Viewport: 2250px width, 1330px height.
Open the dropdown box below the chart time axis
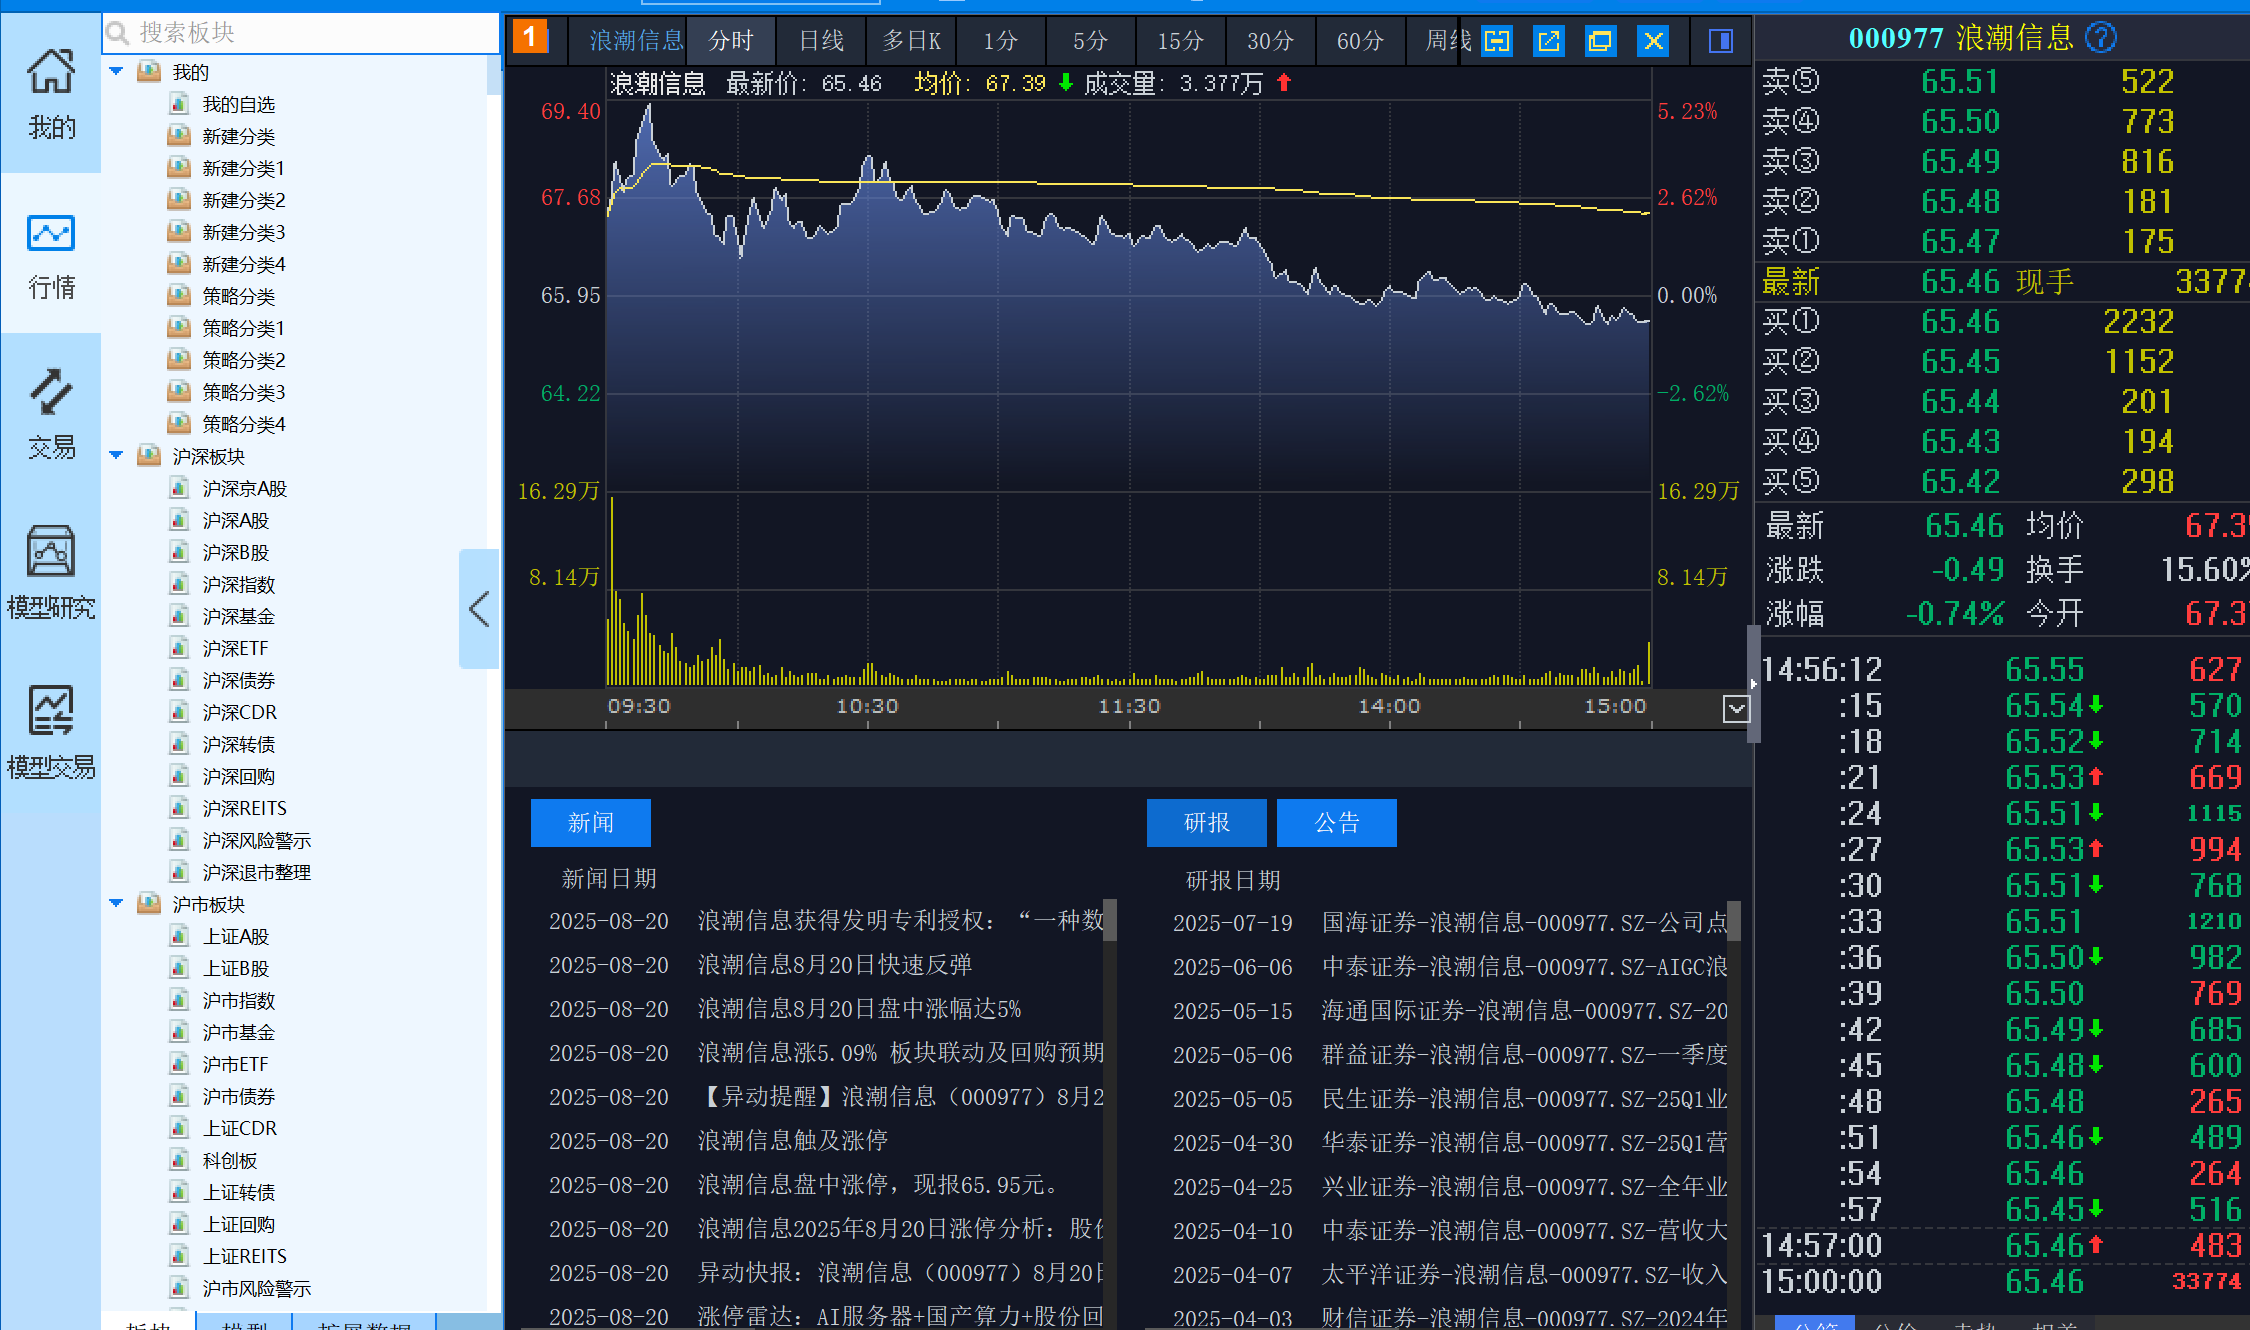click(1736, 709)
